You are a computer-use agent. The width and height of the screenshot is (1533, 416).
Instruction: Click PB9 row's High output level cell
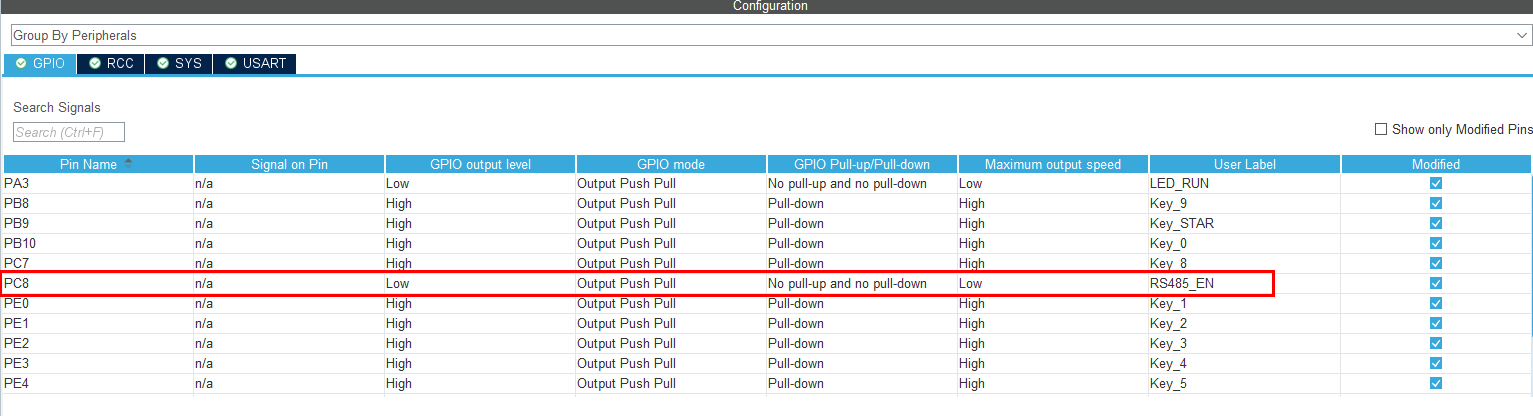pyautogui.click(x=480, y=224)
